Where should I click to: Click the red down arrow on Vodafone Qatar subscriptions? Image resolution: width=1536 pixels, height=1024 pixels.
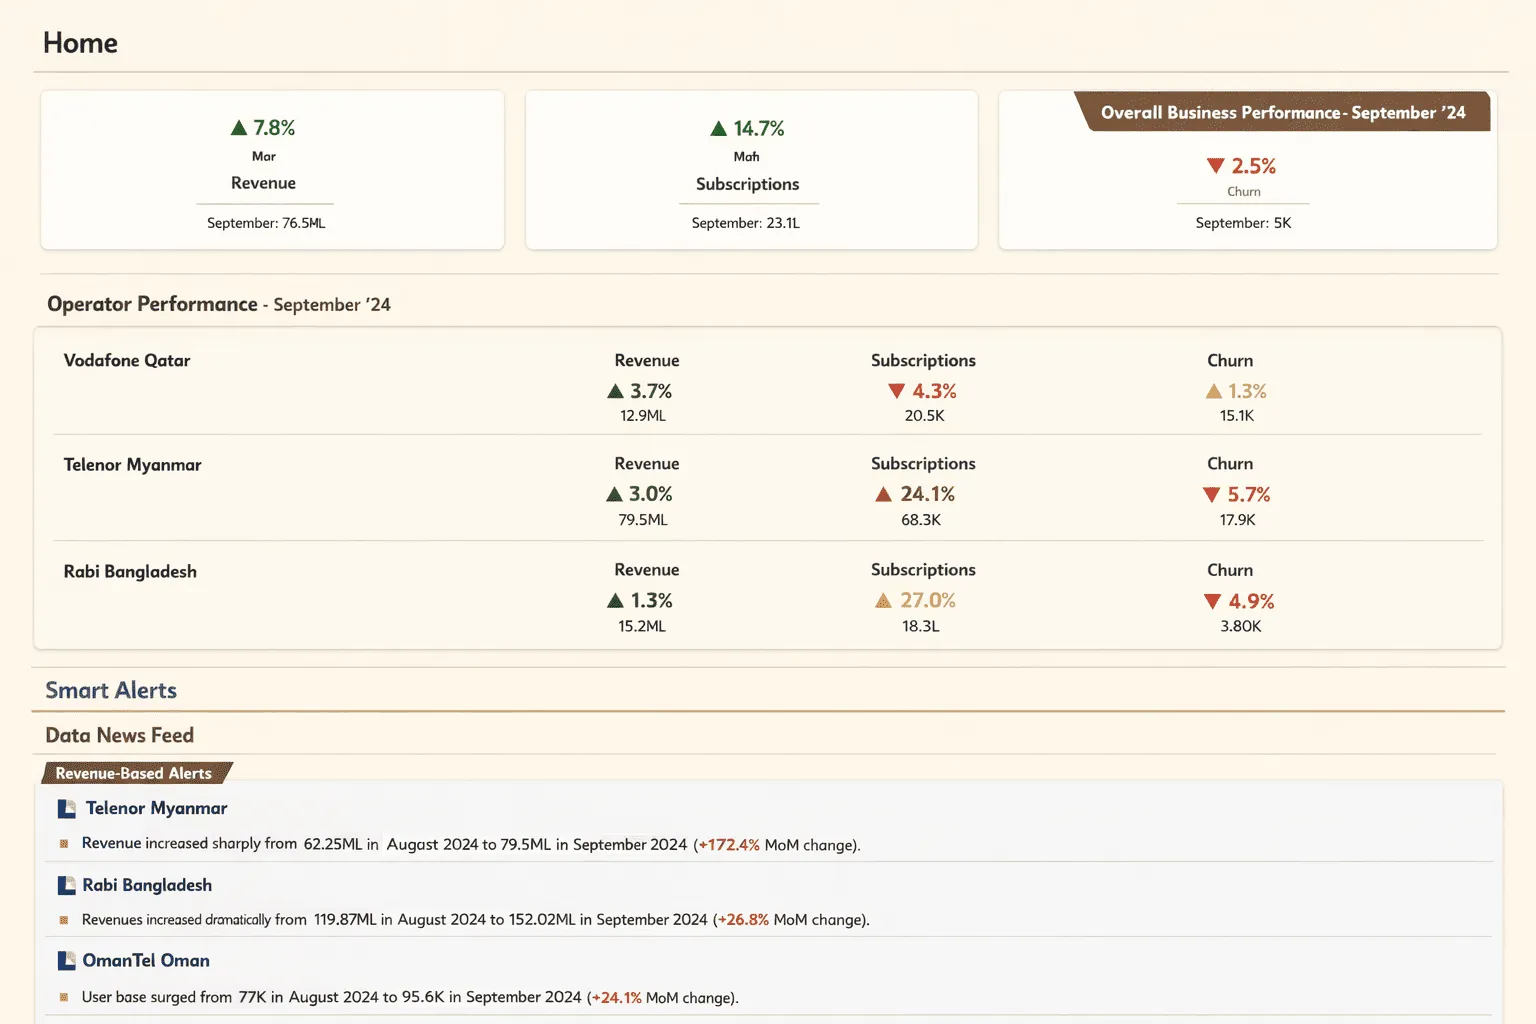click(898, 391)
